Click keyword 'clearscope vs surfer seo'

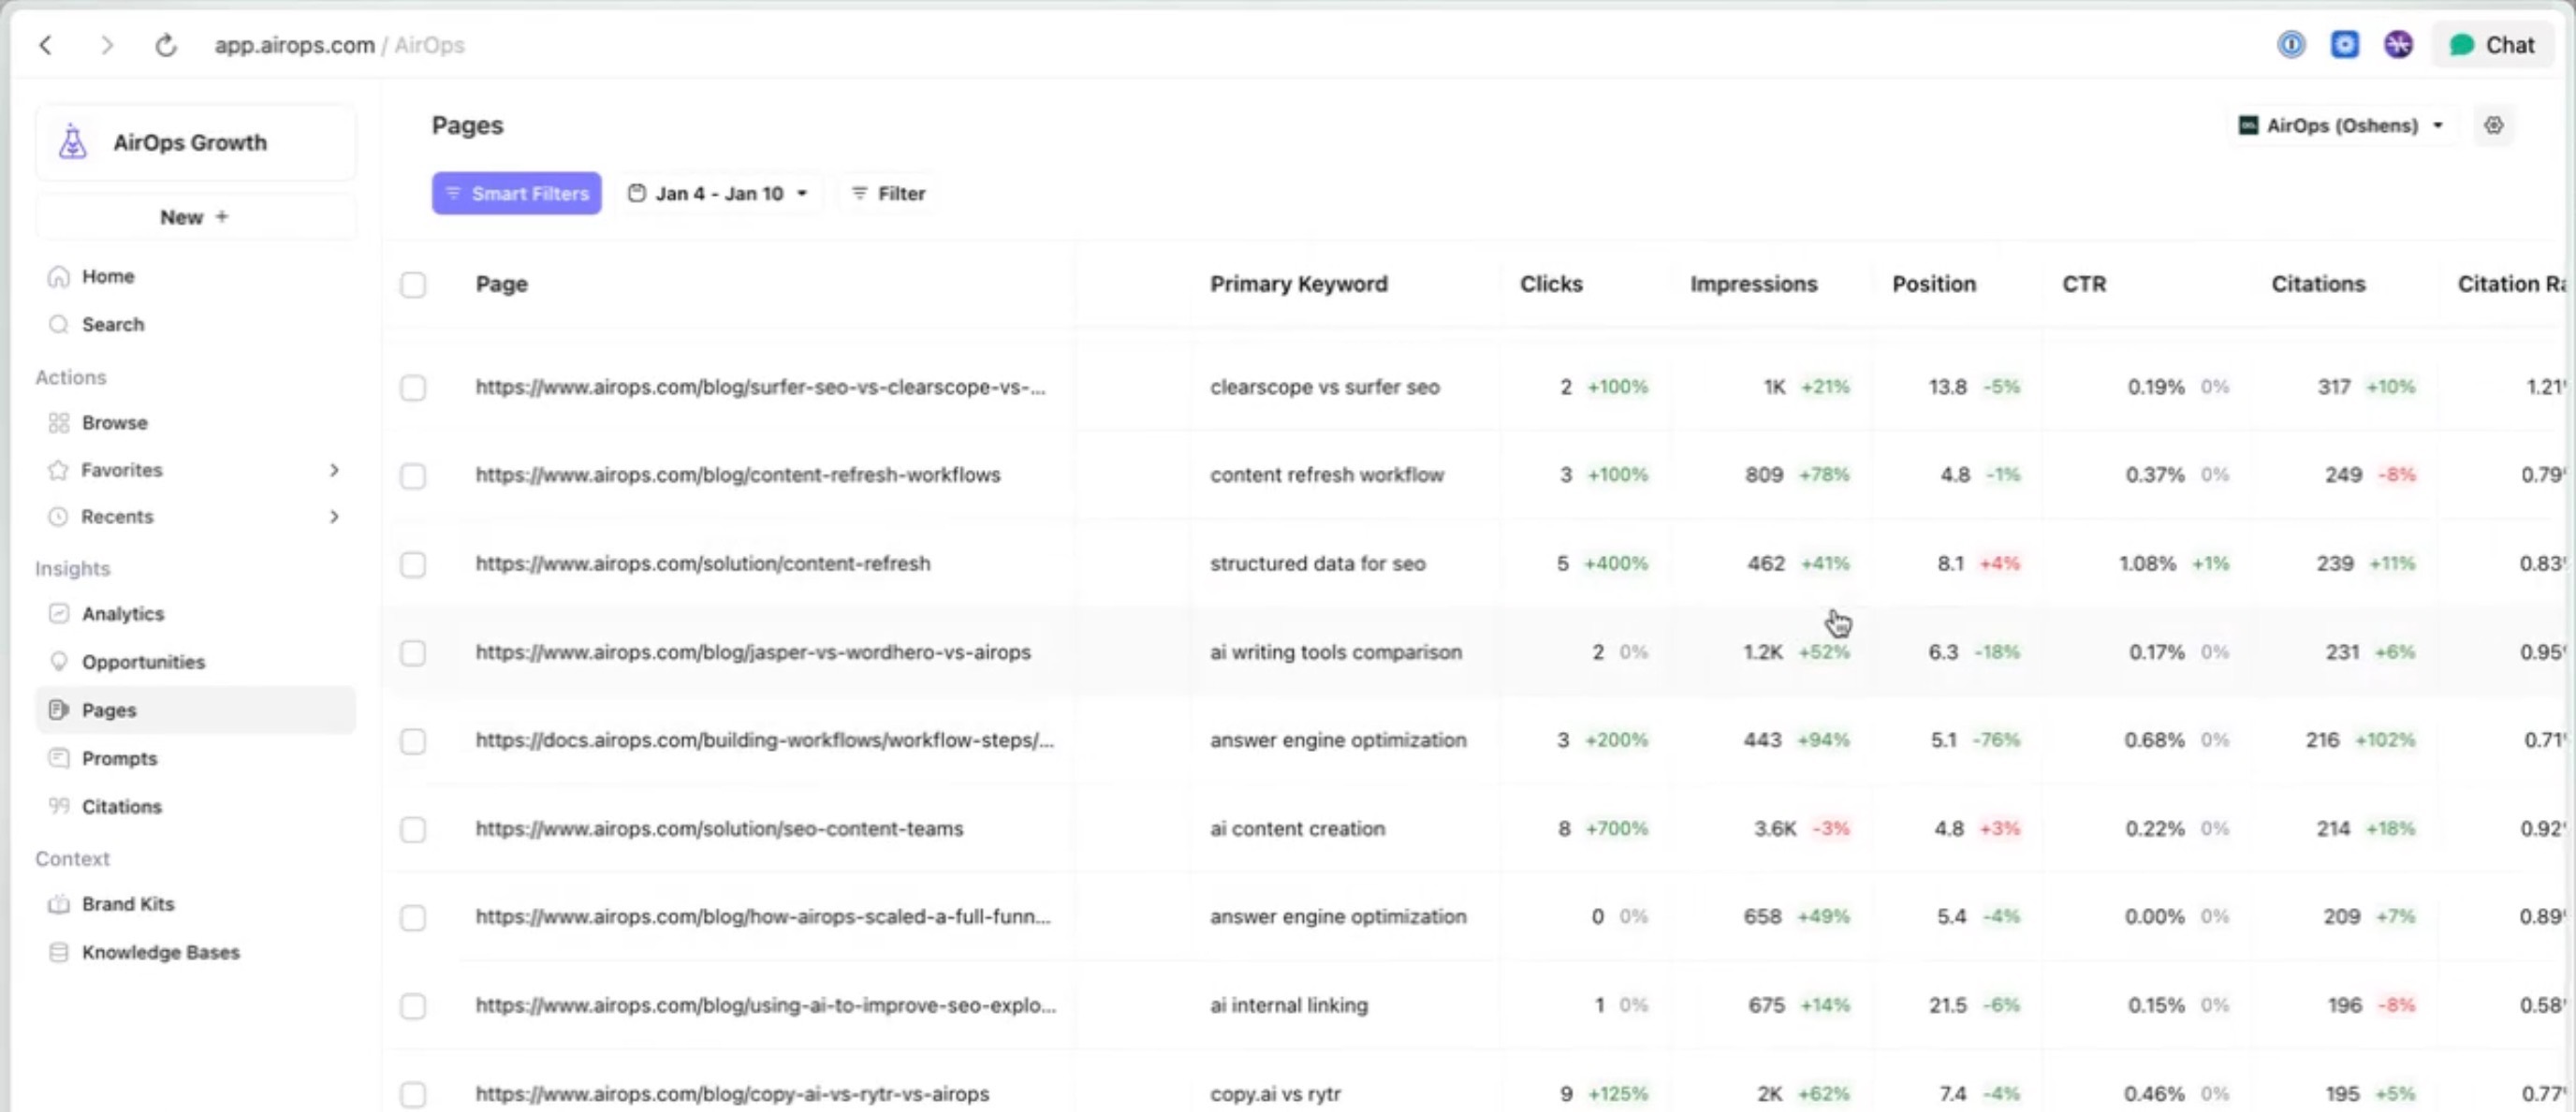pos(1325,386)
